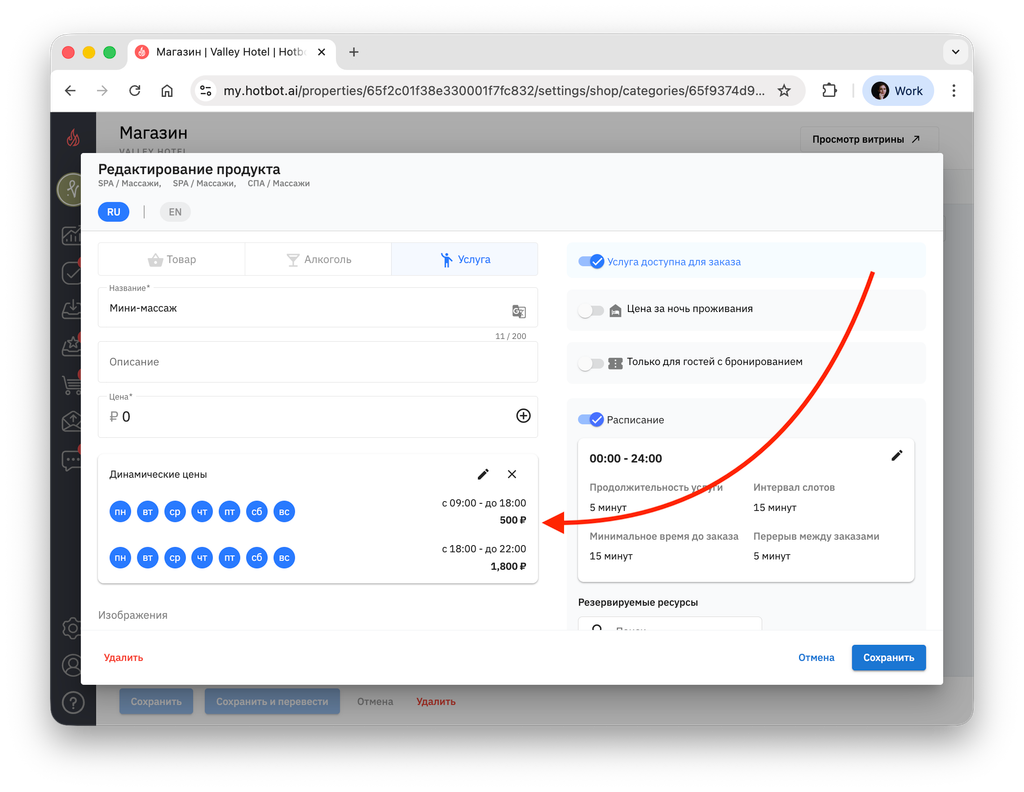Click Резервируемые ресурсы heading
The image size is (1024, 792).
[x=638, y=602]
